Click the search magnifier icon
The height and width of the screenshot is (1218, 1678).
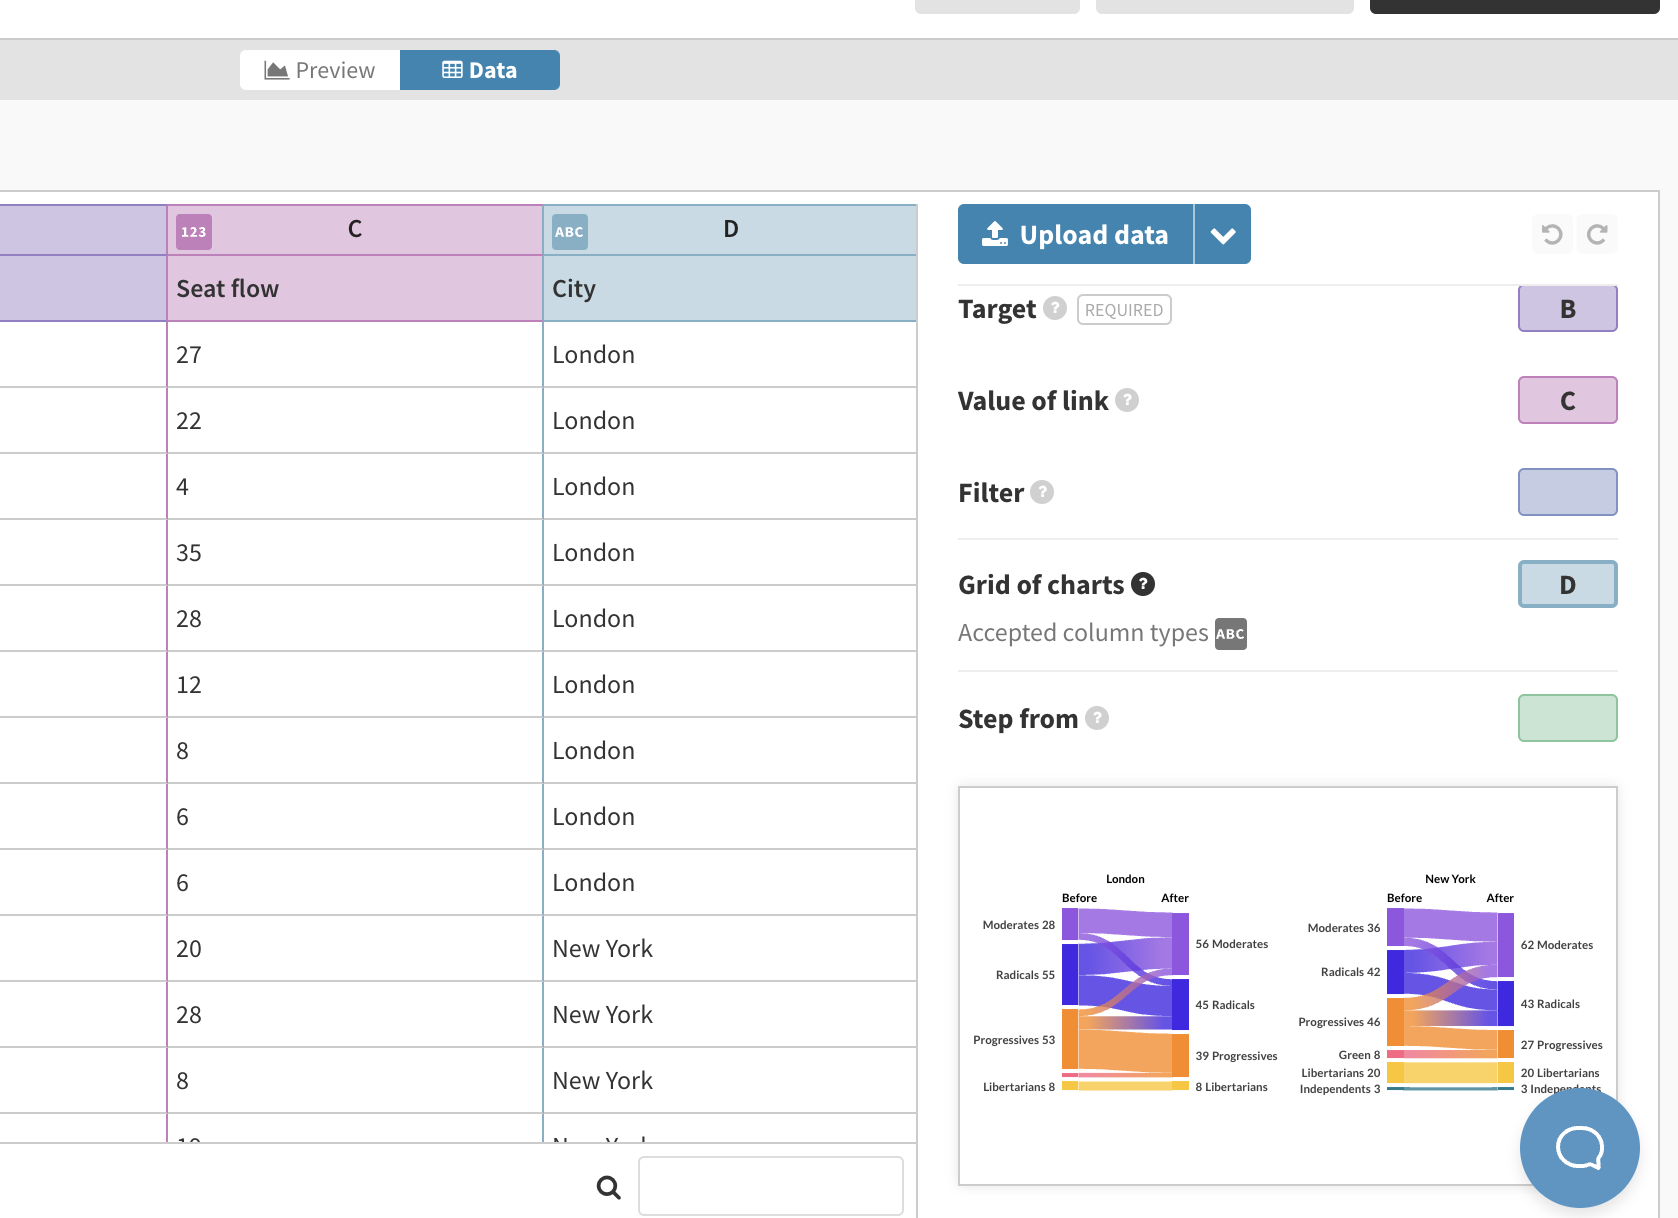[608, 1186]
